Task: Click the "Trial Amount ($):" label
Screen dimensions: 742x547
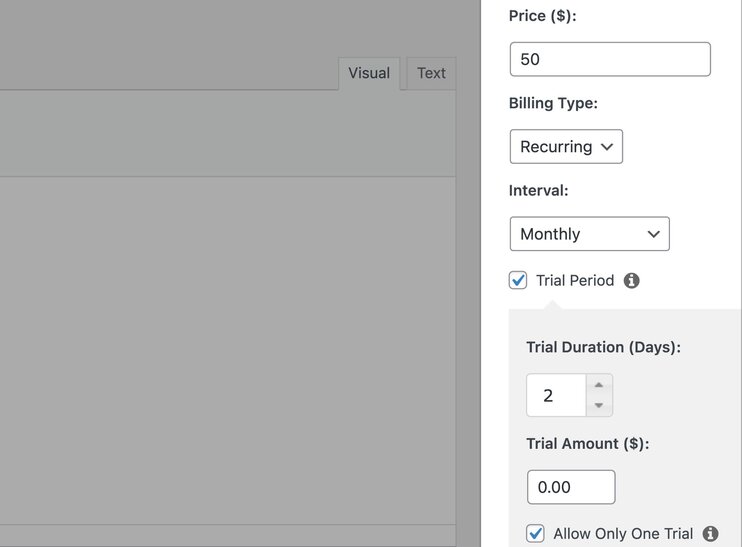Action: [587, 443]
